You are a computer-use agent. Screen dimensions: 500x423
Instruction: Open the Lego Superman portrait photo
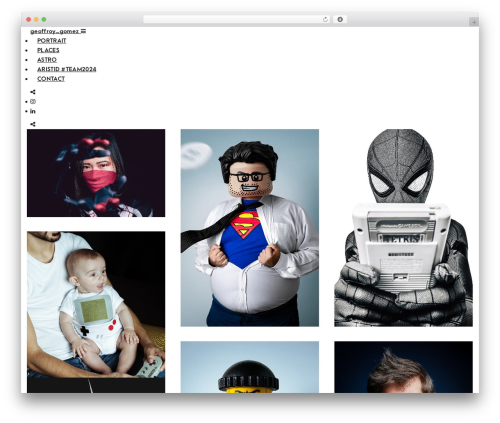tap(250, 228)
